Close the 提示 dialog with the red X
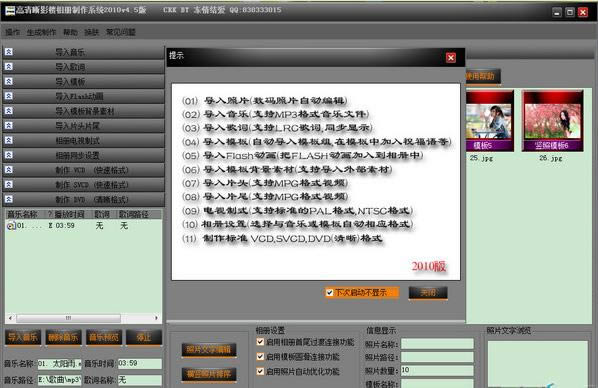598x388 pixels. click(451, 58)
